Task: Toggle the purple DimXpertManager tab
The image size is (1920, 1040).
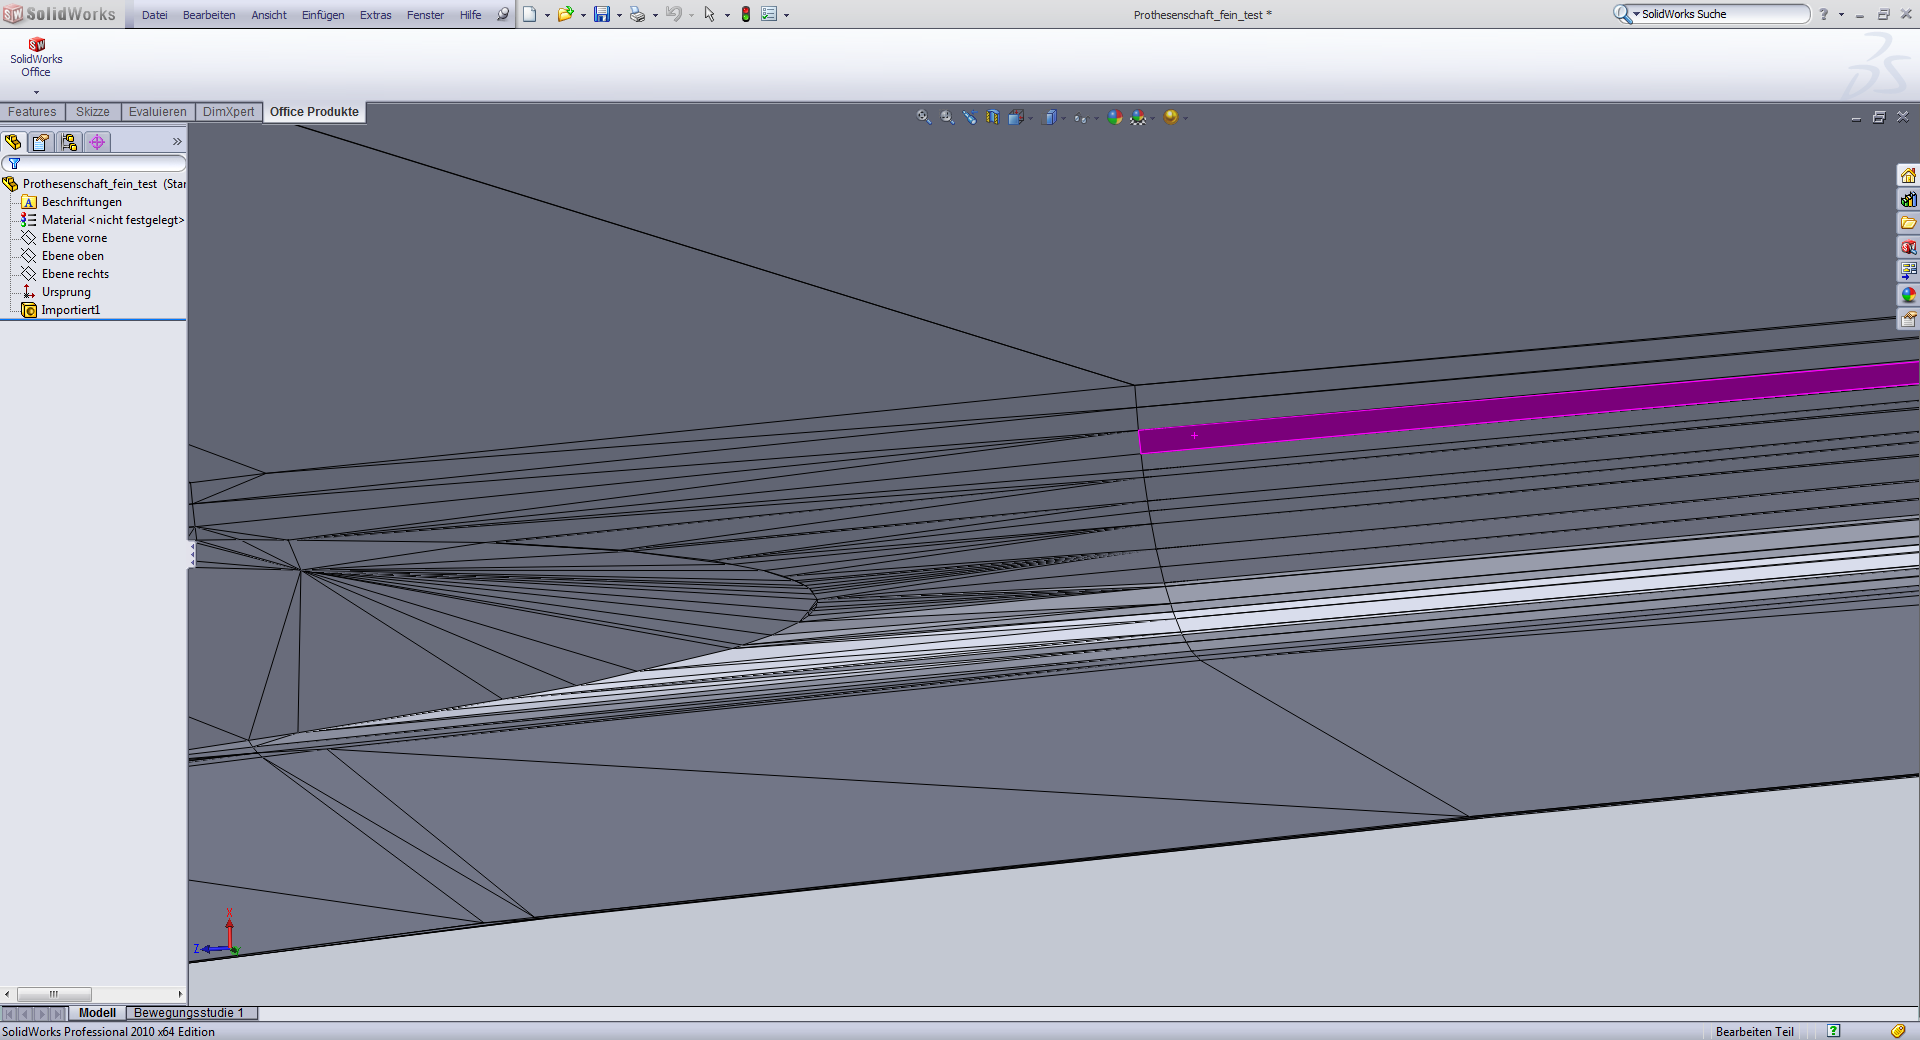Action: click(97, 142)
